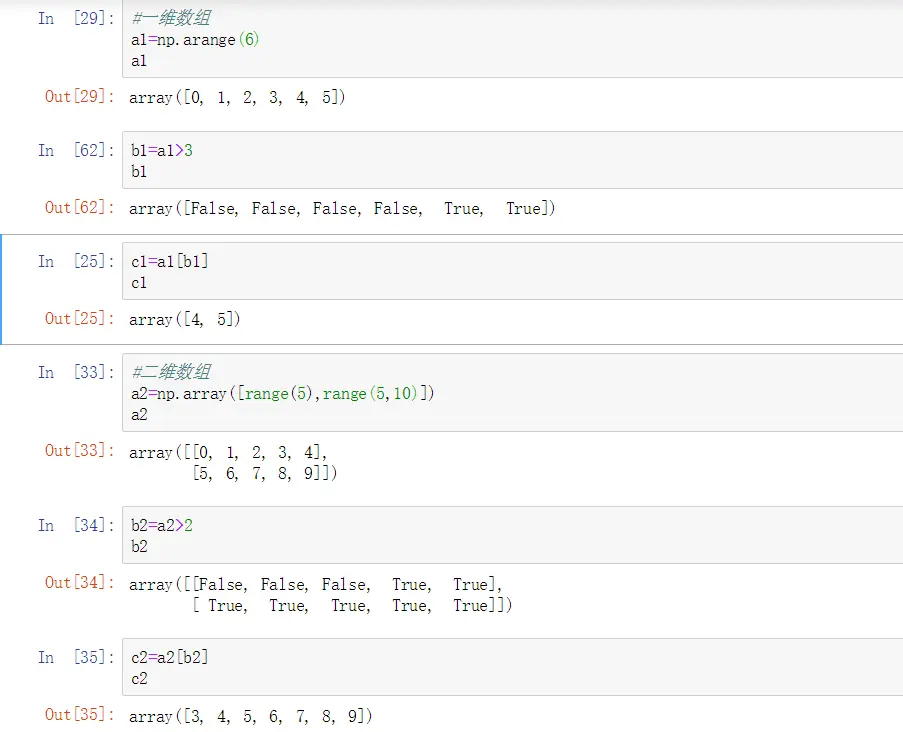Viewport: 903px width, 732px height.
Task: Click the a1=np.arange(6) code cell
Action: point(500,40)
